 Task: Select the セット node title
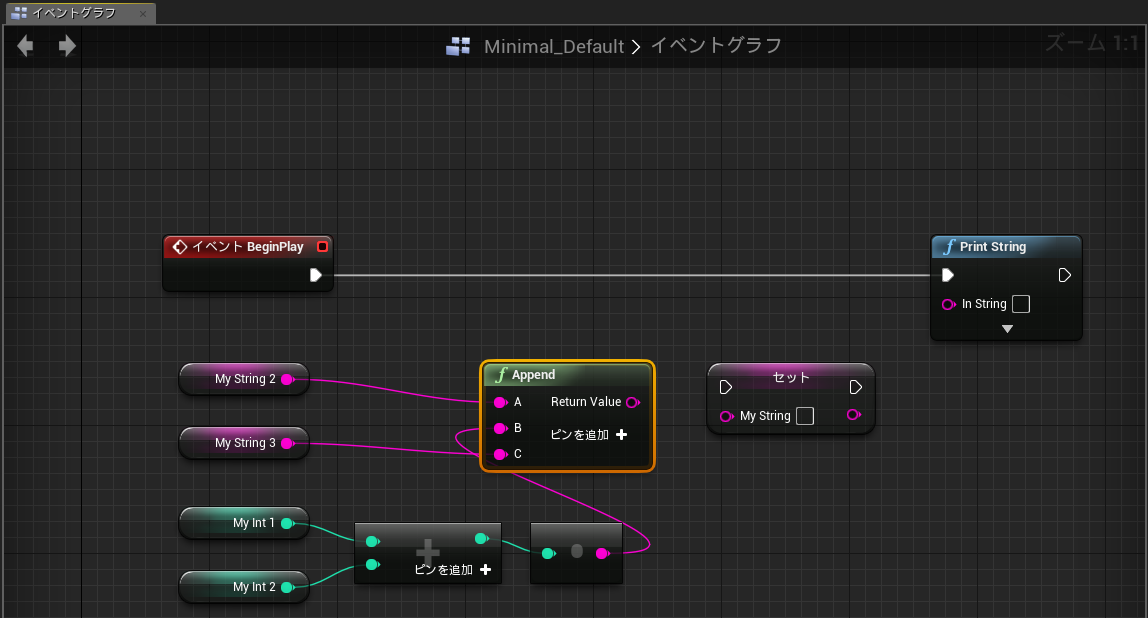(x=791, y=377)
